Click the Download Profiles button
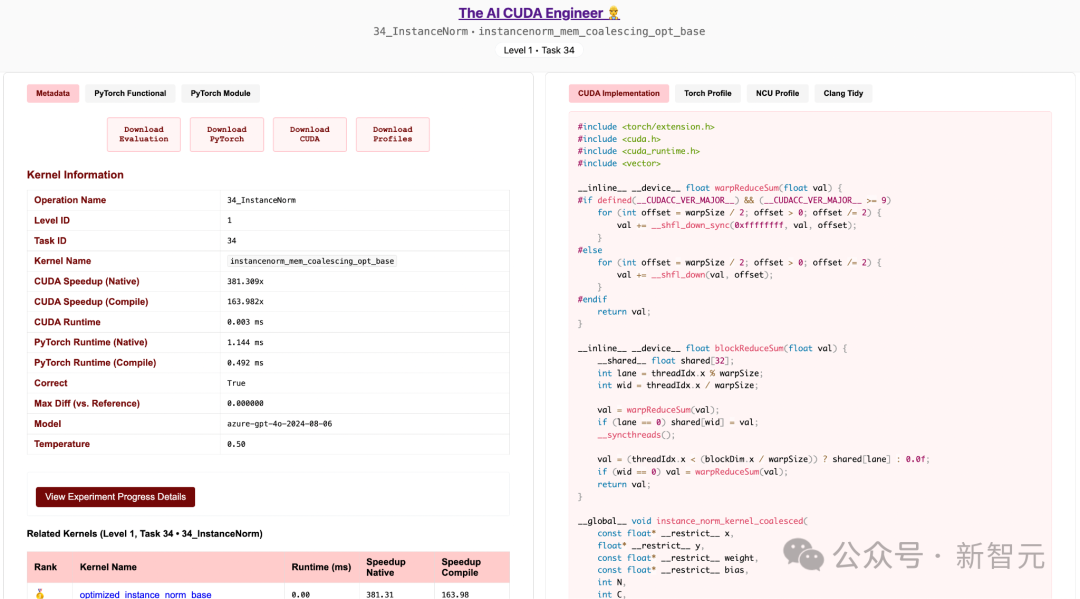This screenshot has height=599, width=1080. (x=393, y=134)
